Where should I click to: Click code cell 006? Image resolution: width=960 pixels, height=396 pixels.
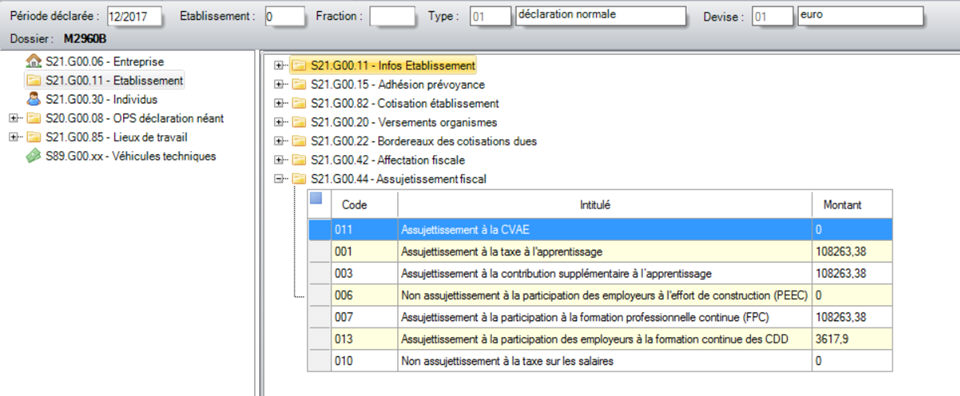(x=364, y=295)
